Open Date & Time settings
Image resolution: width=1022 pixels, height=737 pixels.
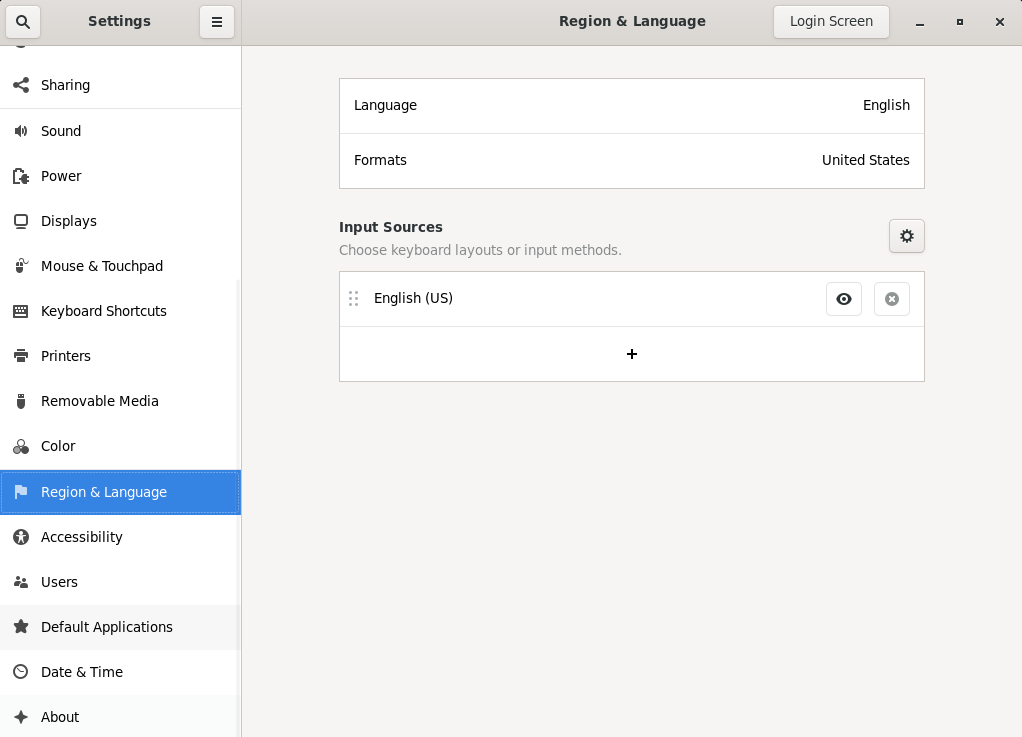(81, 672)
